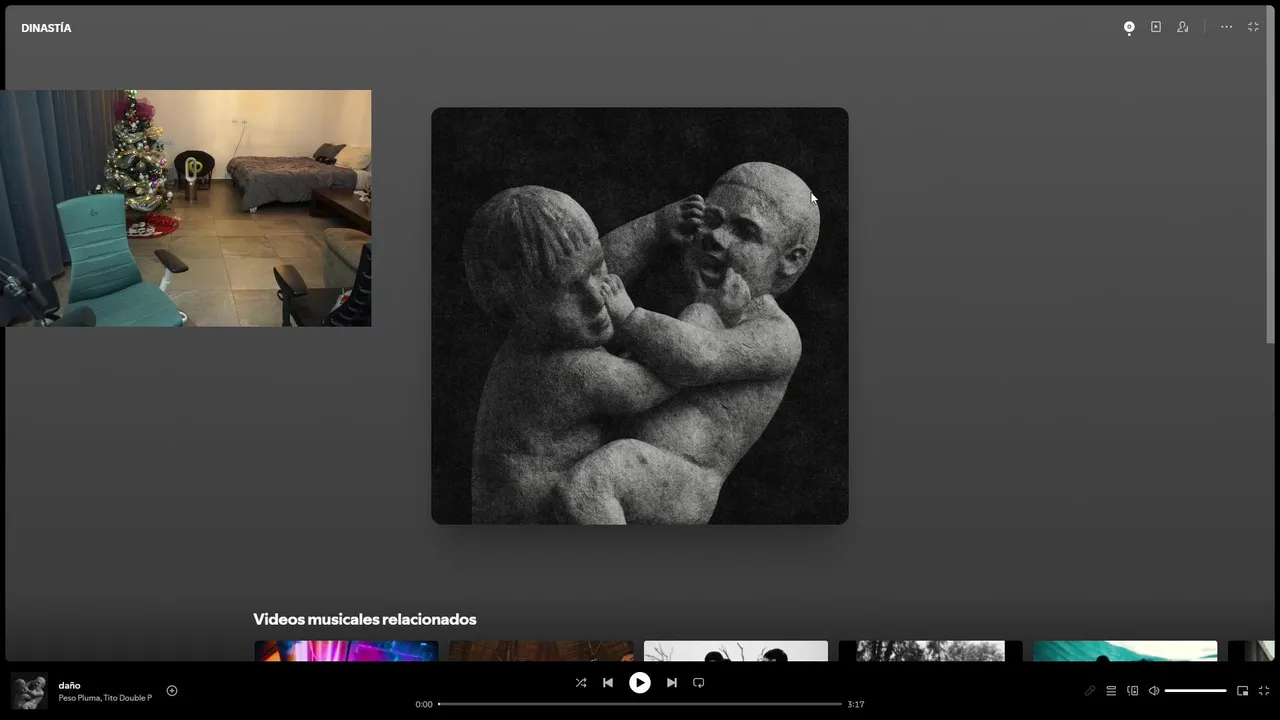Viewport: 1280px width, 720px height.
Task: Open artist link Peso Pluma, Tito Double P
Action: point(105,698)
